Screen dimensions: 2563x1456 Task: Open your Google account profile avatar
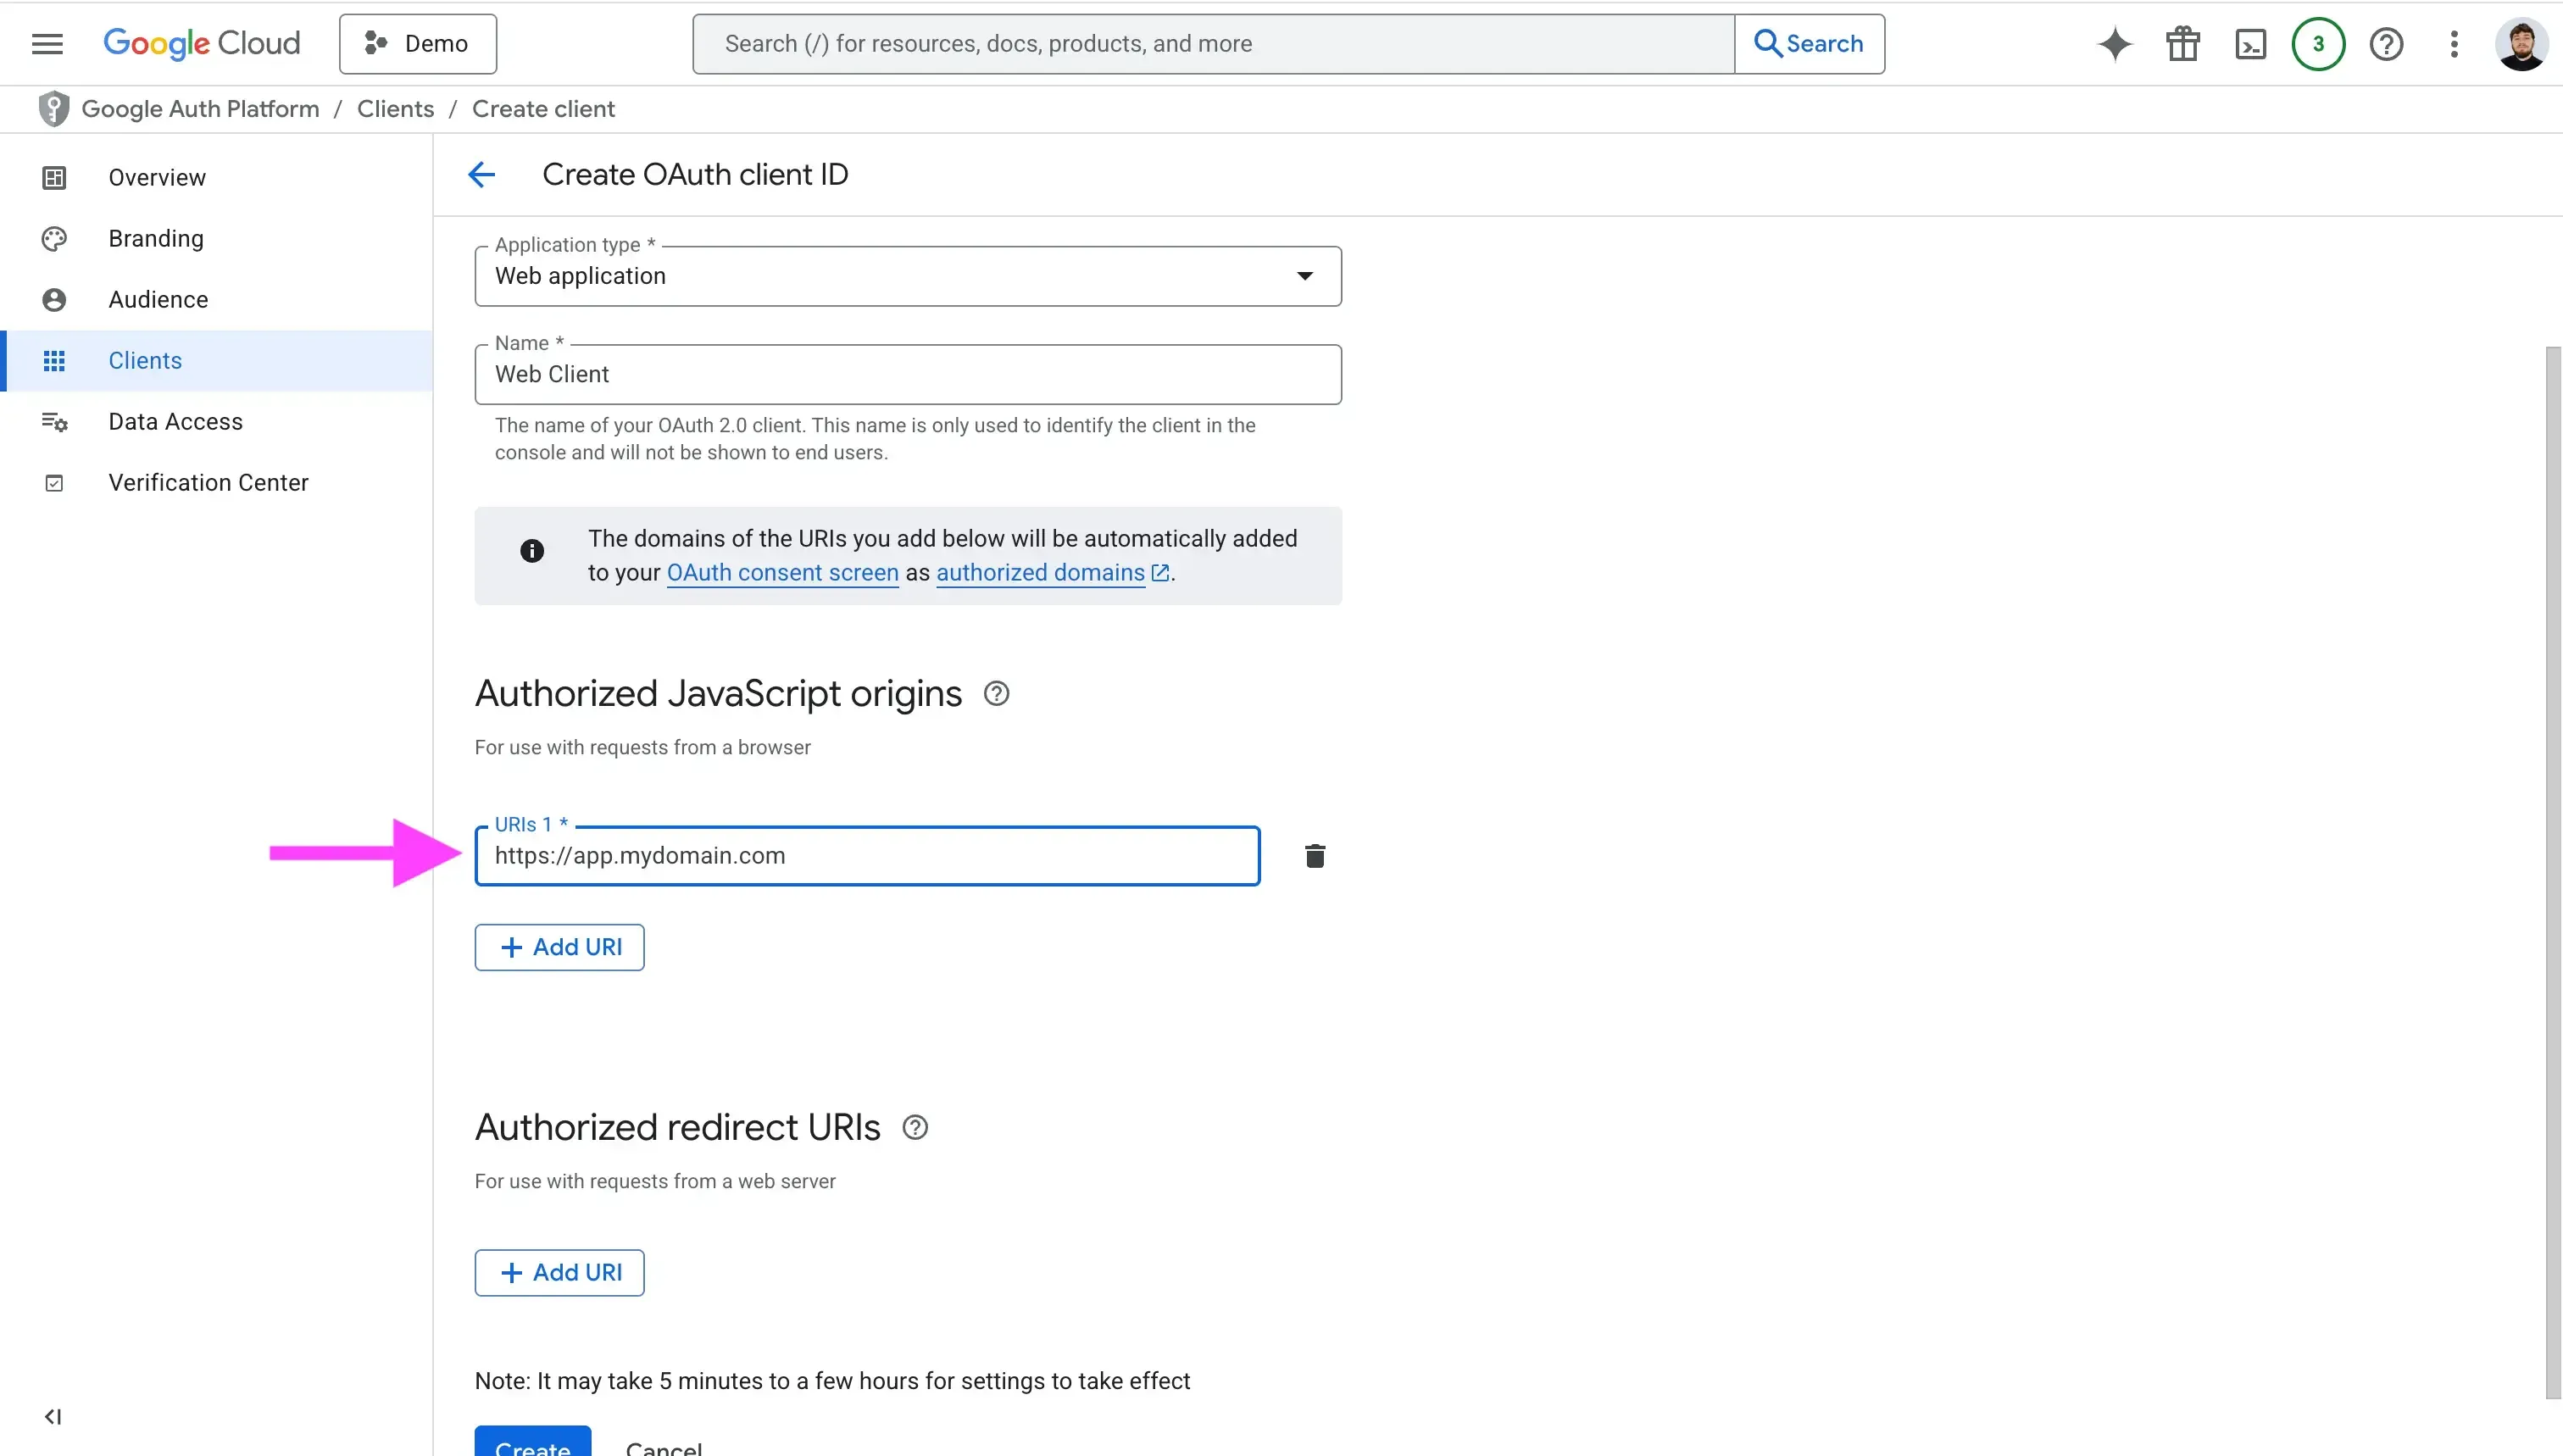(x=2522, y=43)
